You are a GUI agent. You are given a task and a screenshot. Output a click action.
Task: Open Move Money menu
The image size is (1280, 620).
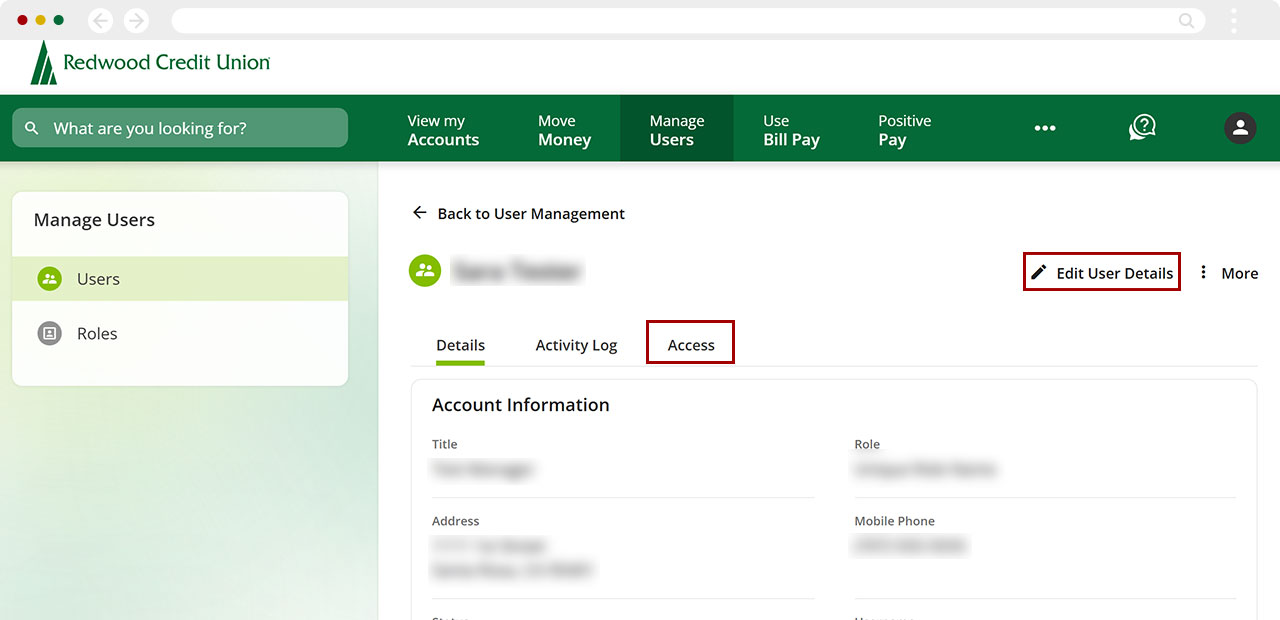[564, 130]
